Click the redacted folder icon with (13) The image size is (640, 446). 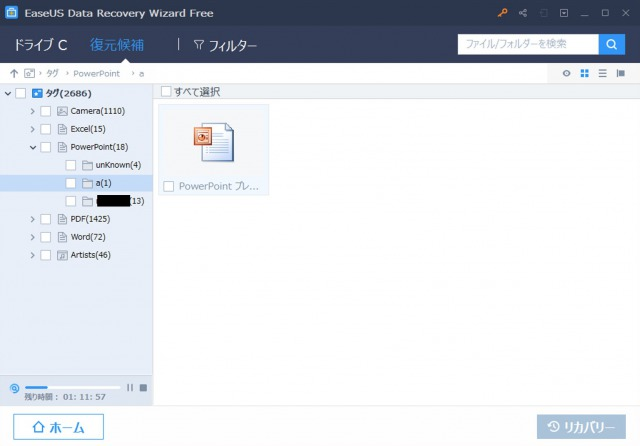(x=87, y=201)
